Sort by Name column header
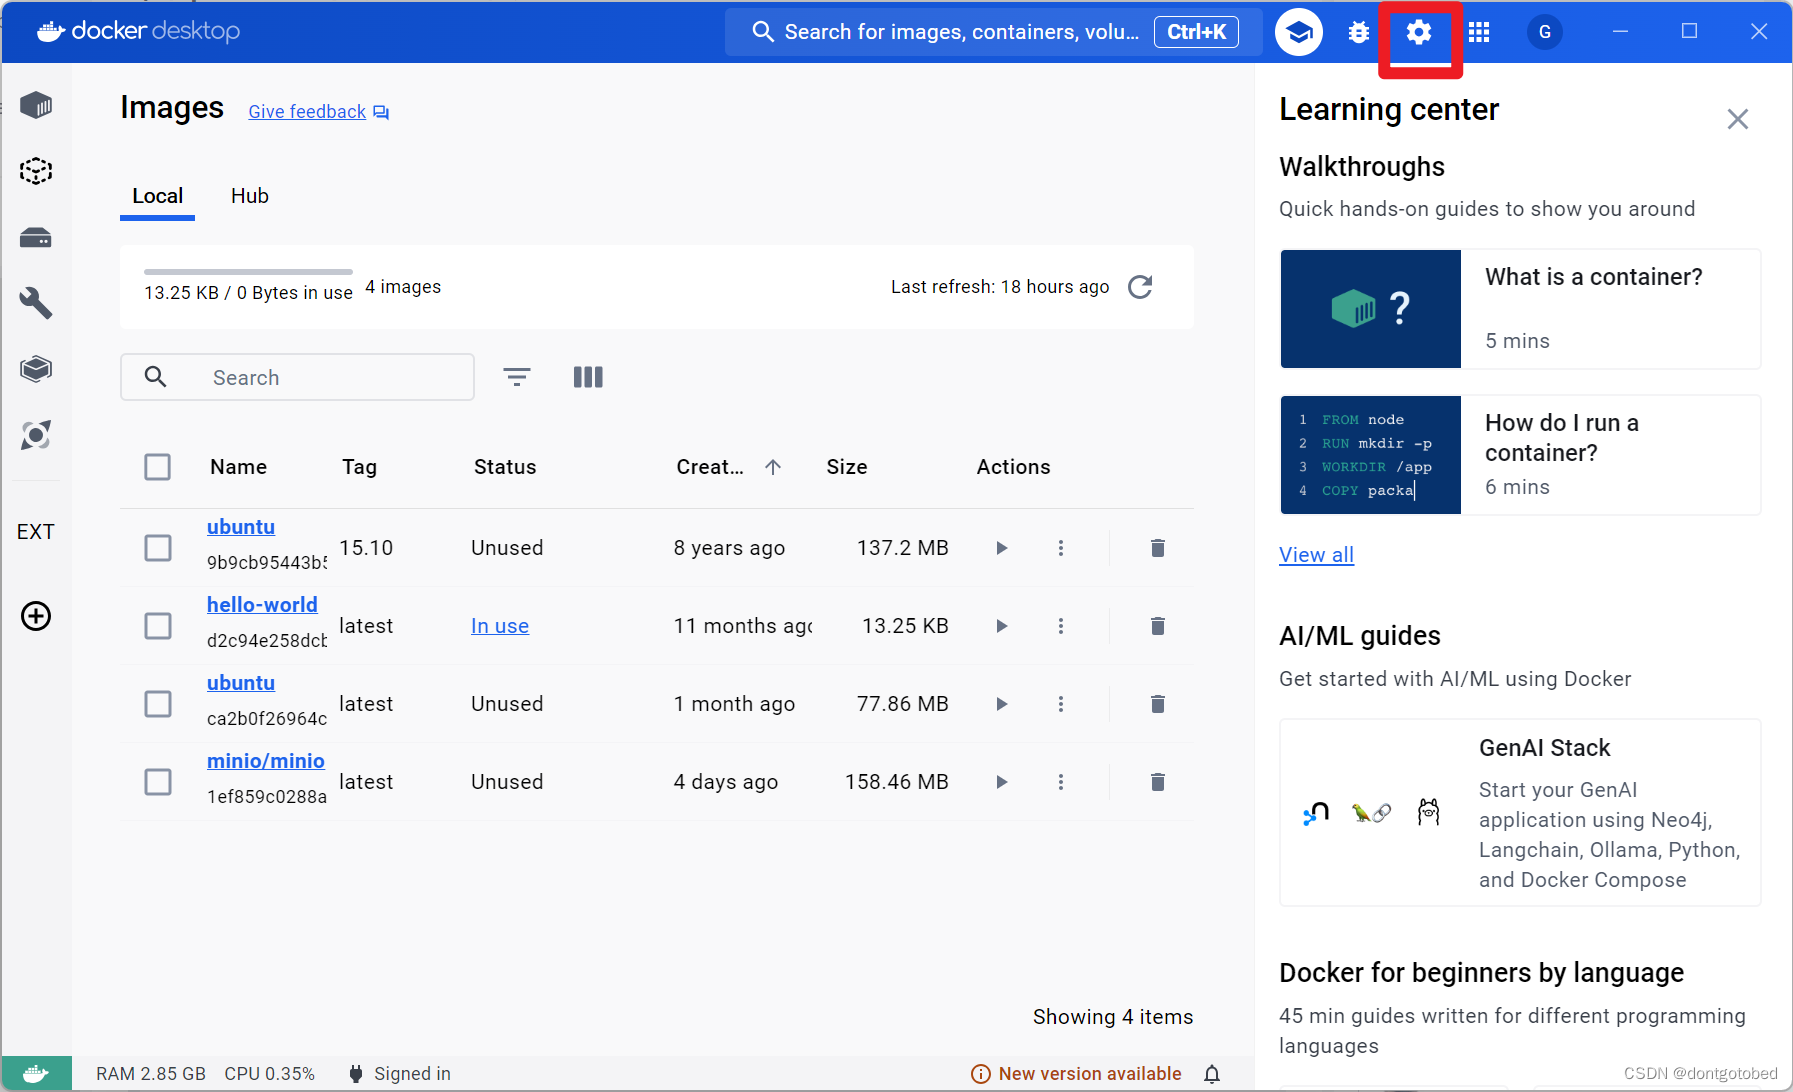This screenshot has width=1793, height=1092. (238, 467)
